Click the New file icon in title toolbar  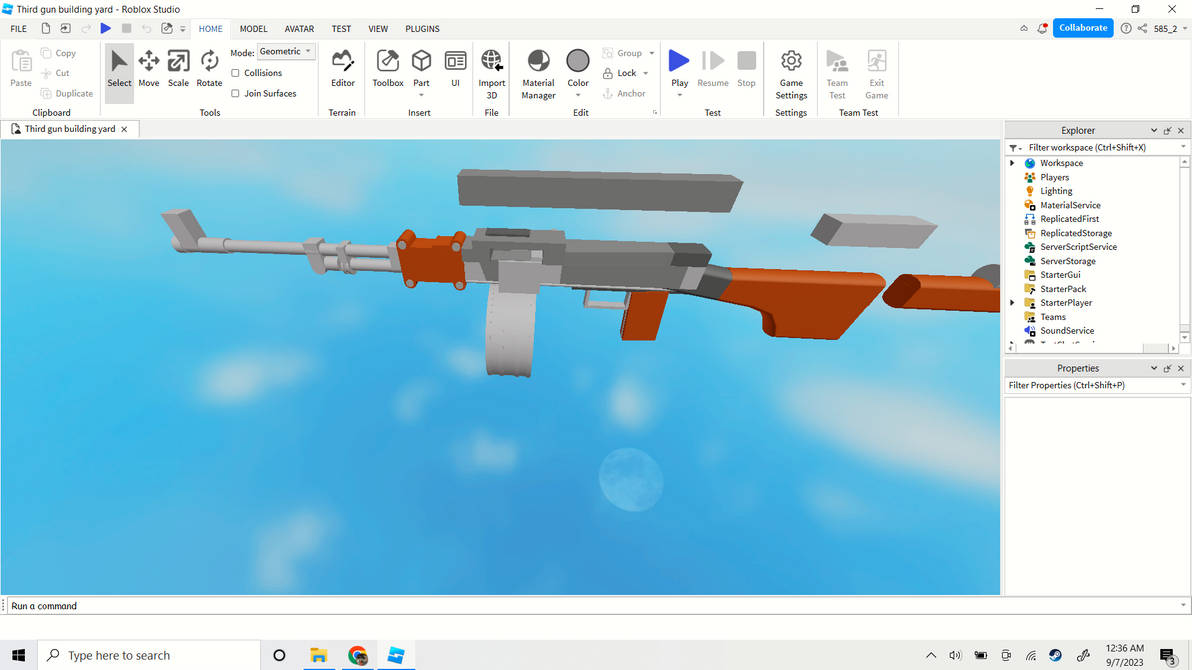46,28
